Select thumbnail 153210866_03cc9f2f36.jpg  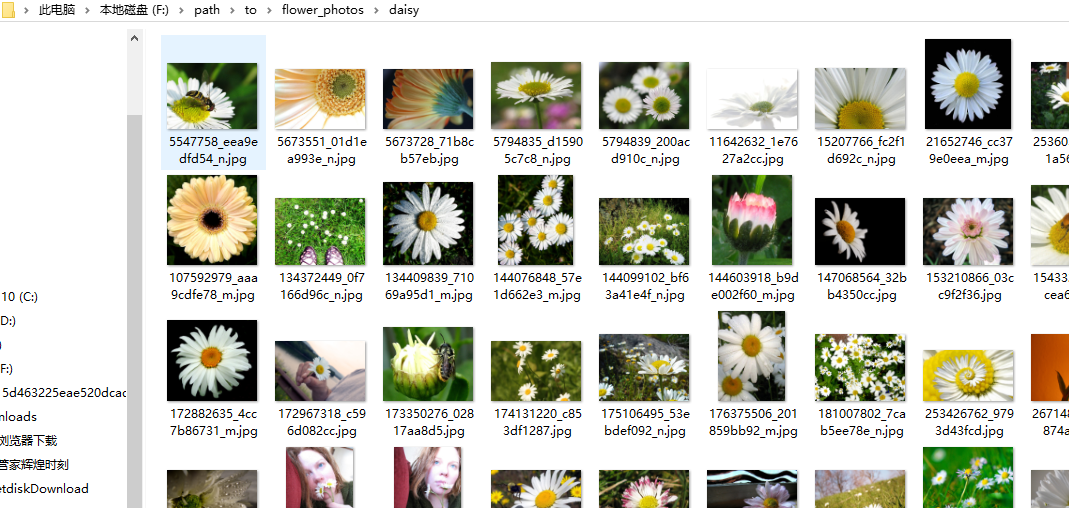(x=968, y=232)
